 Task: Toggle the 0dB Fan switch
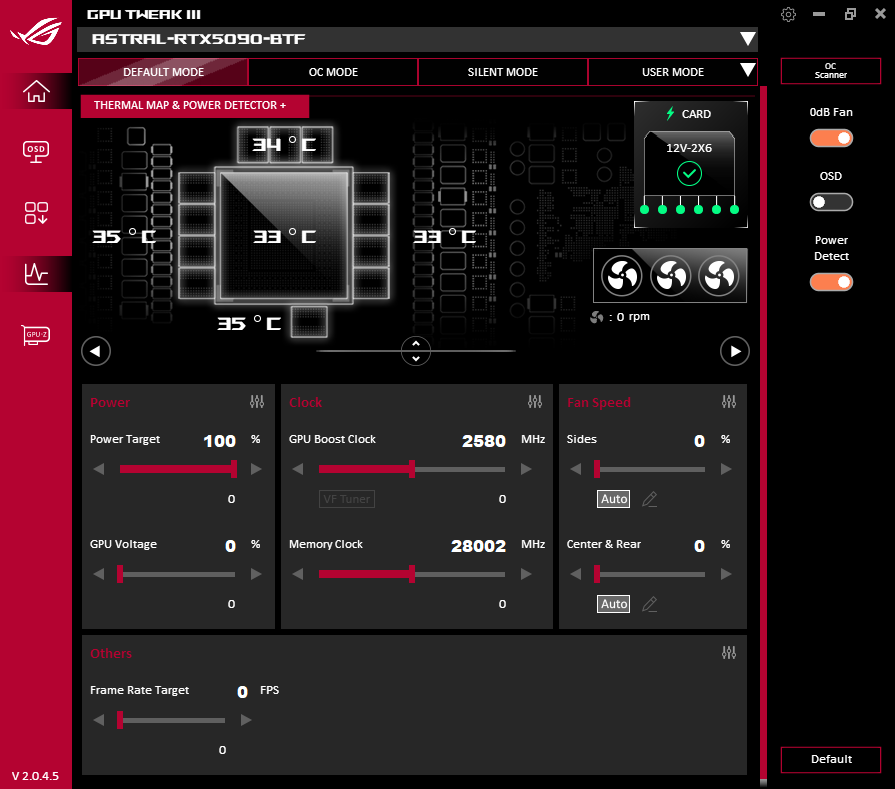(831, 138)
